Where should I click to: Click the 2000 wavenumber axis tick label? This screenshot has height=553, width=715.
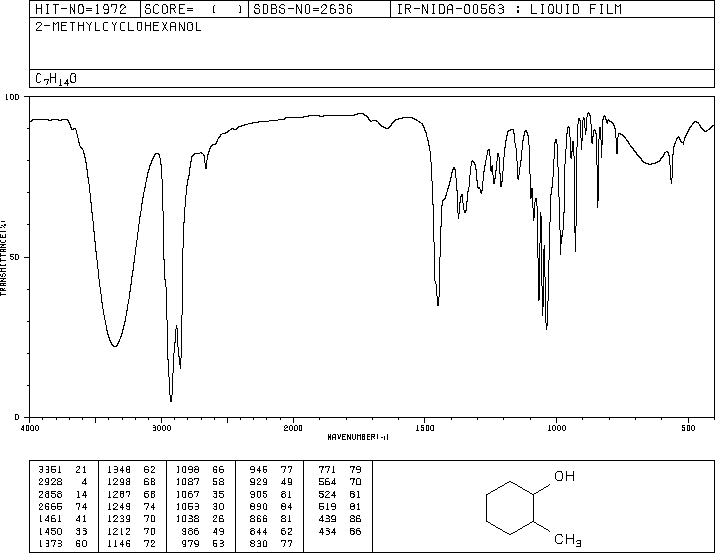tap(293, 428)
